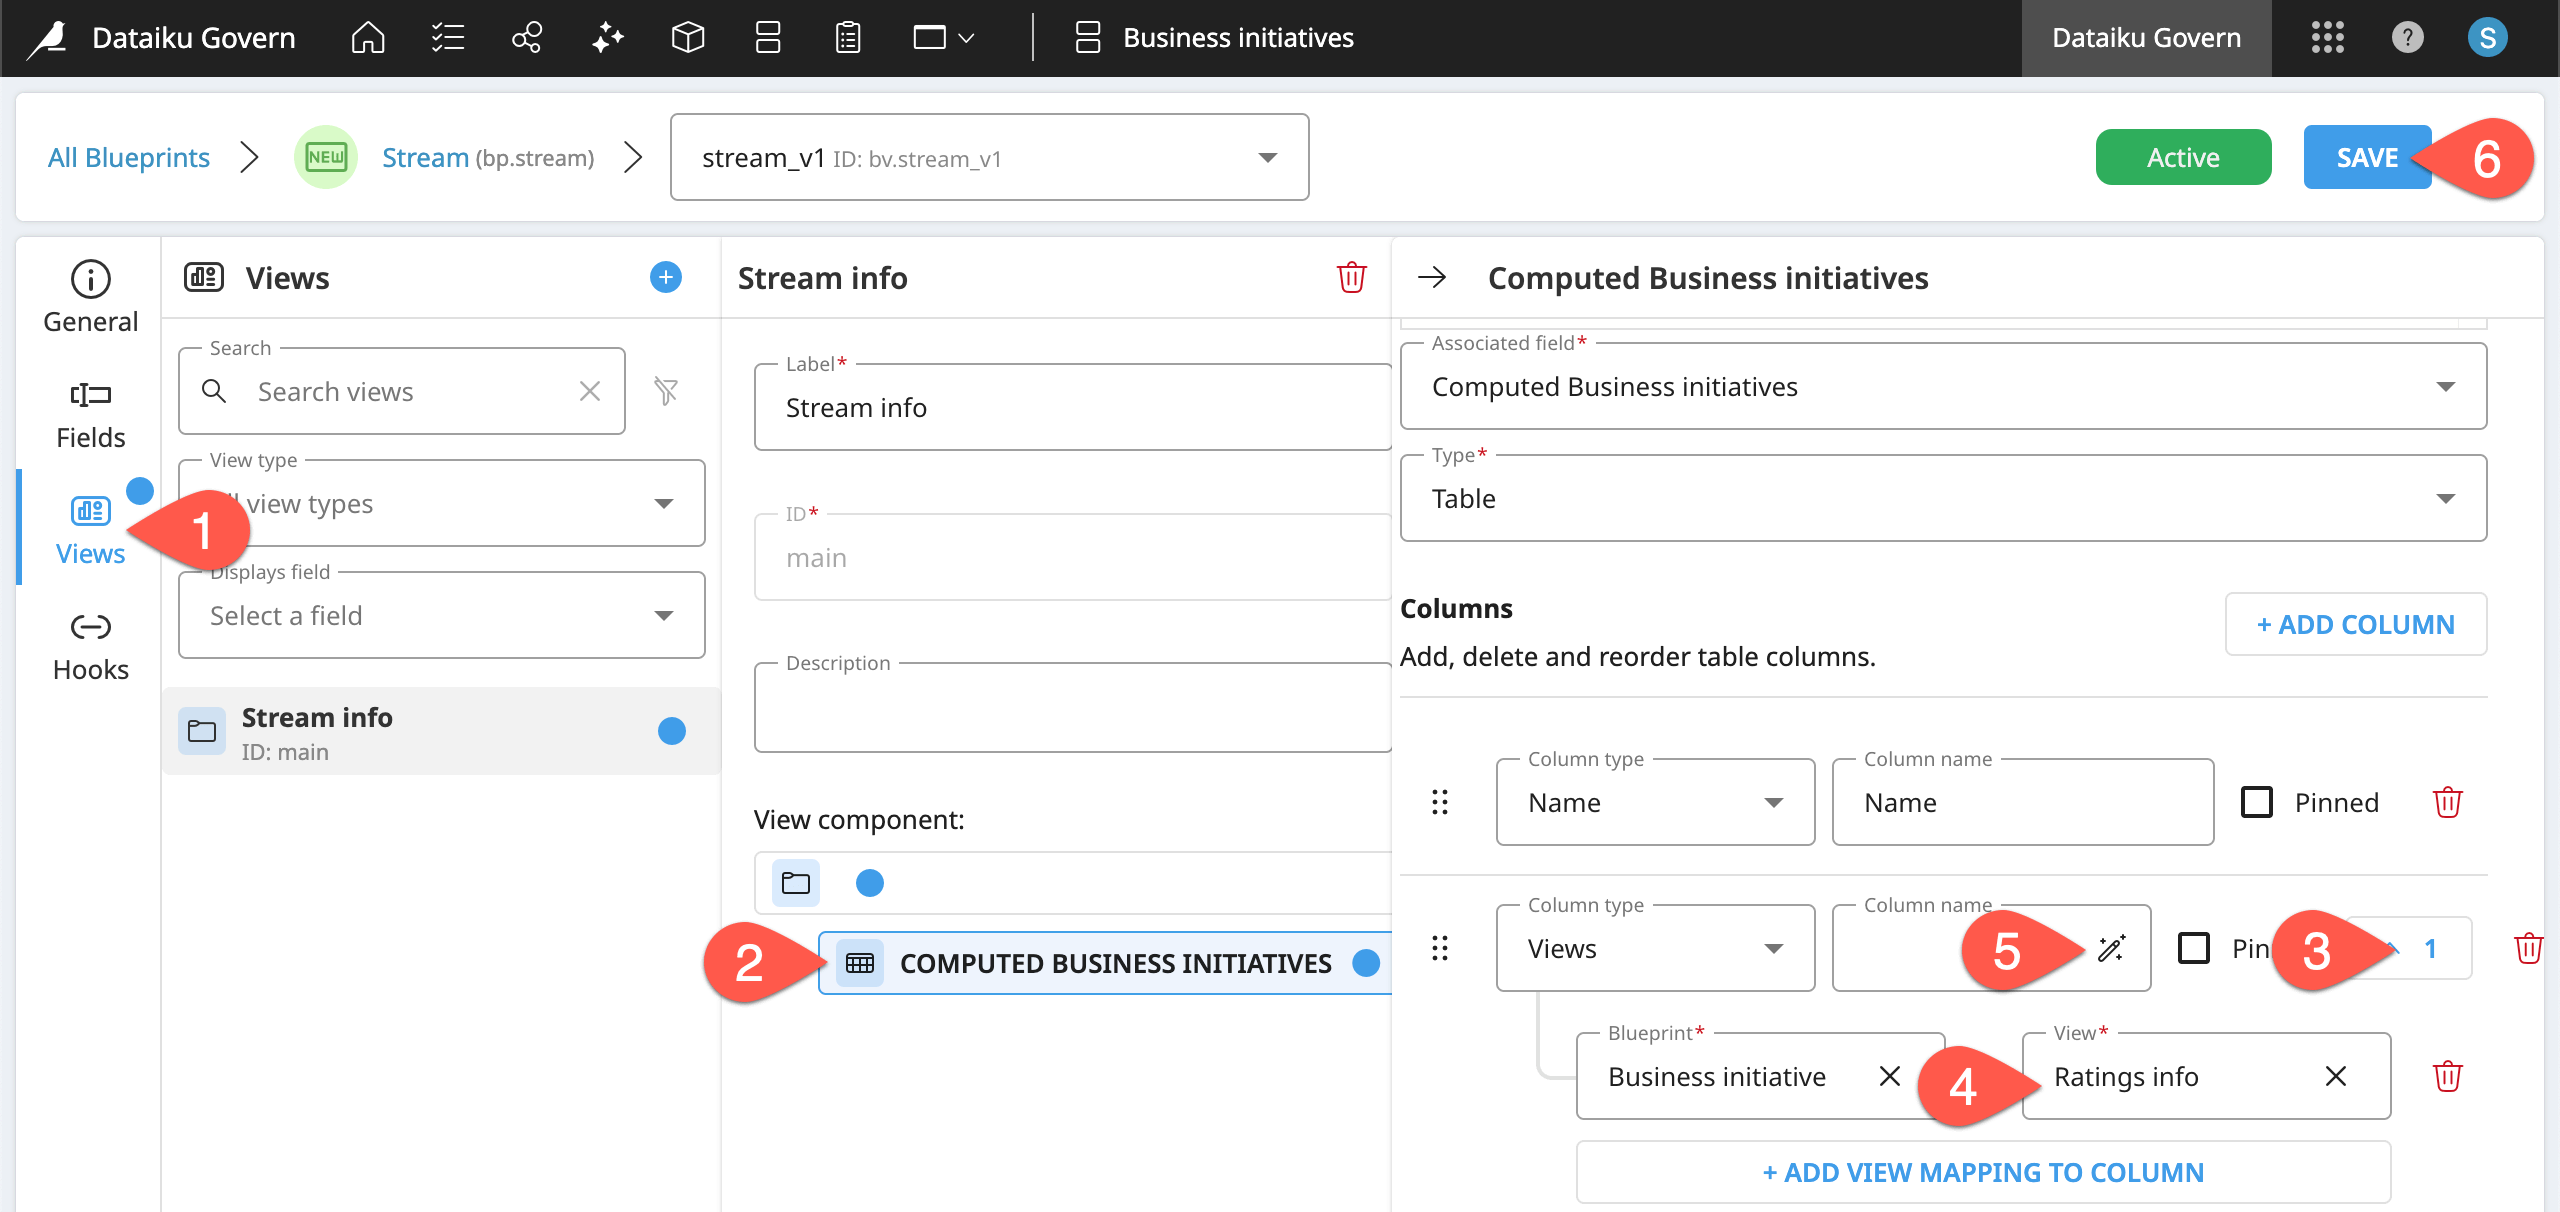Click the sparkles icon in the navigation bar
This screenshot has width=2560, height=1212.
click(x=607, y=37)
